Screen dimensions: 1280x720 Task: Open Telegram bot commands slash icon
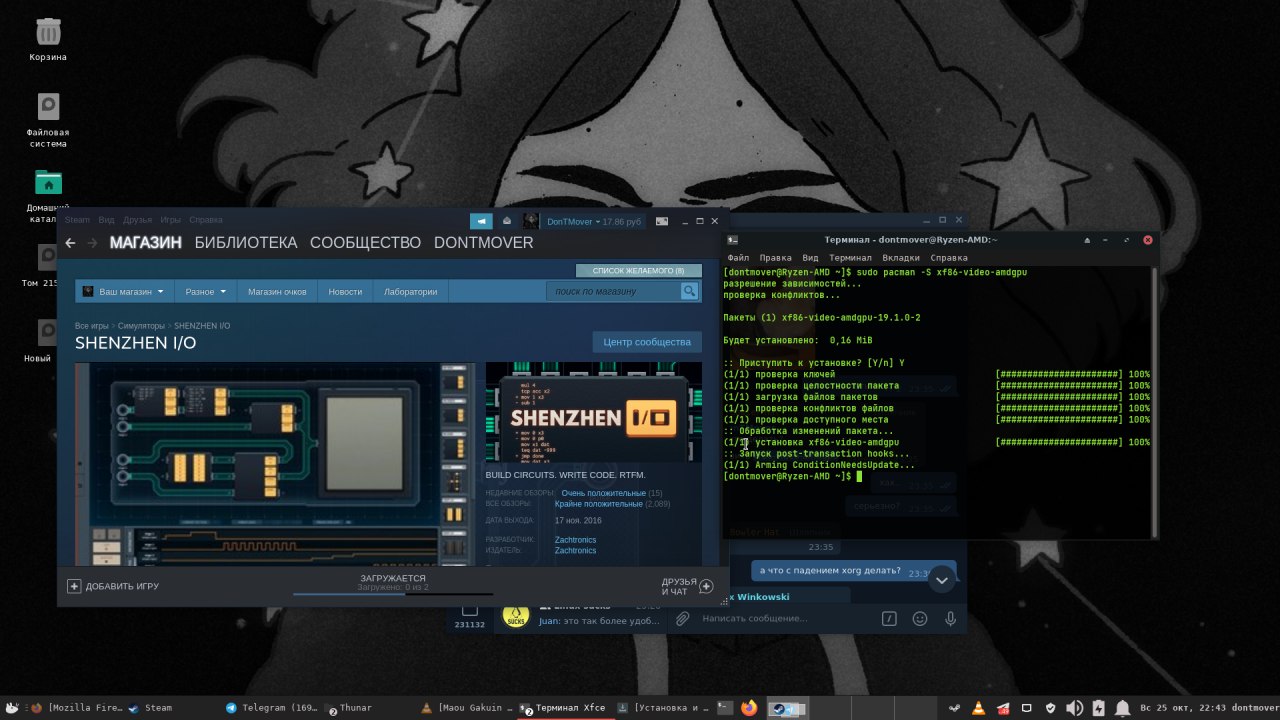click(x=888, y=619)
